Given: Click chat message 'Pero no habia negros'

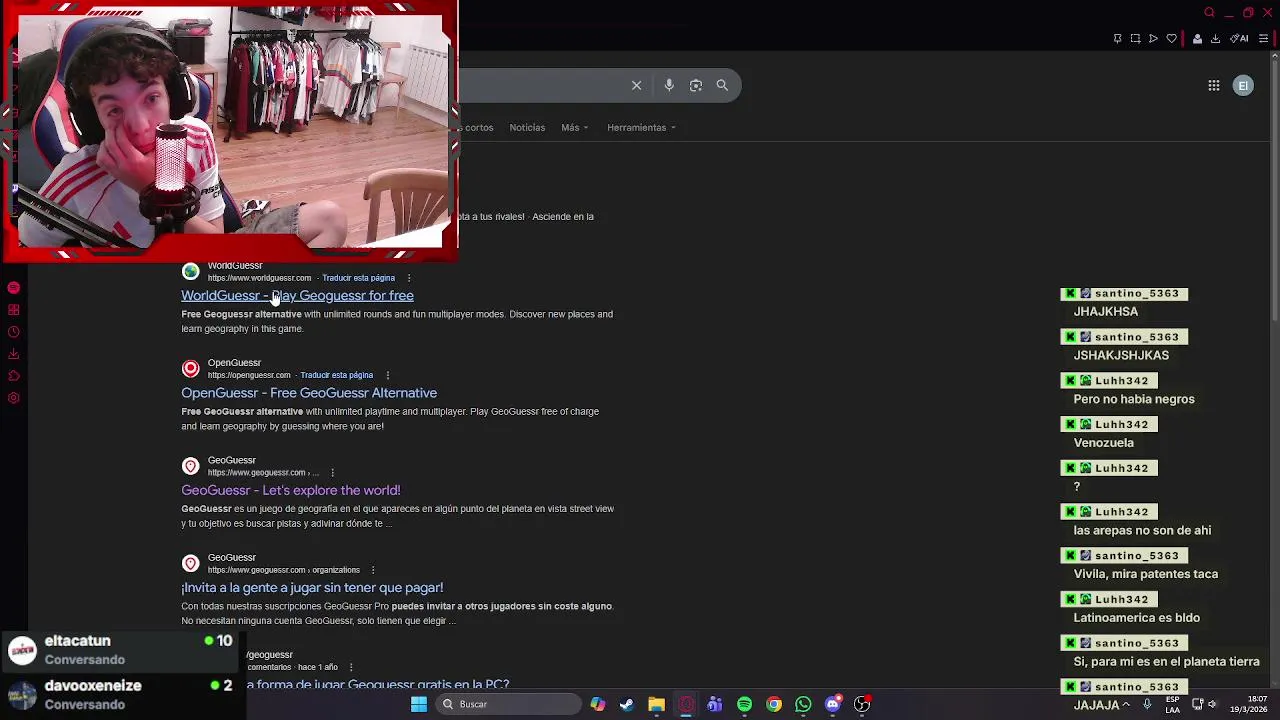Looking at the screenshot, I should coord(1134,399).
